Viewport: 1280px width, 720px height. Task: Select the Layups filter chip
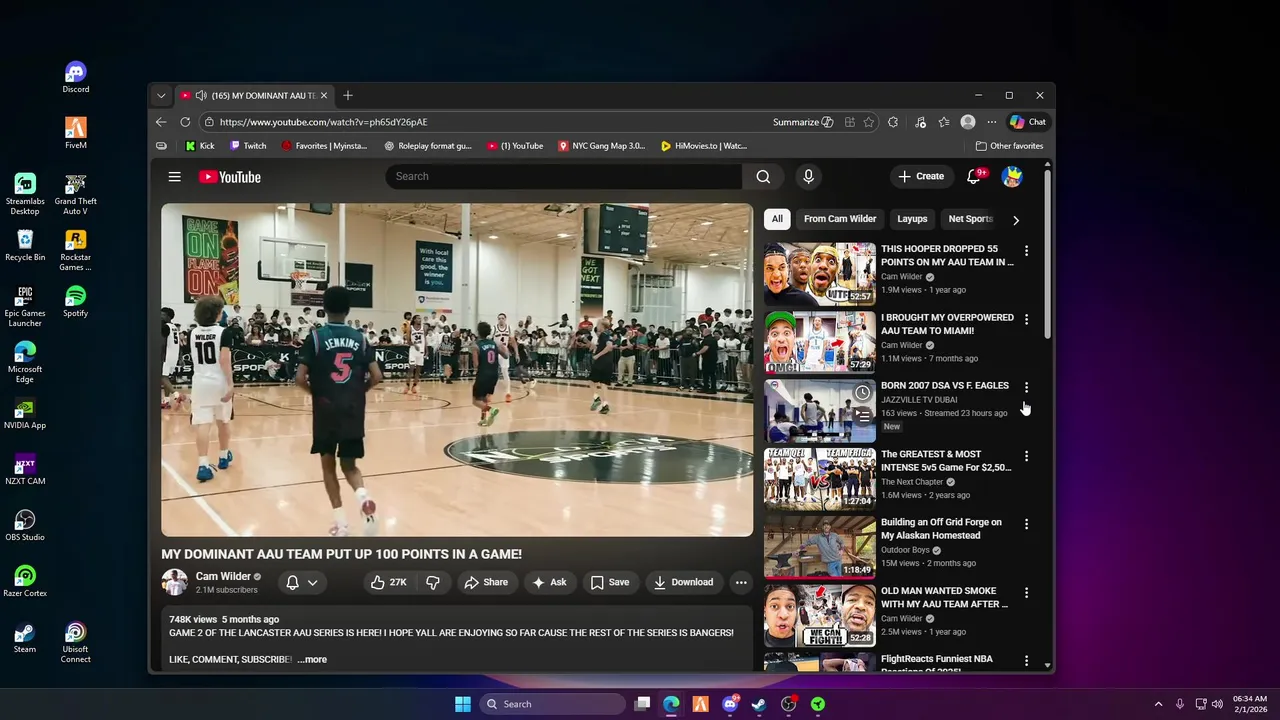point(912,219)
